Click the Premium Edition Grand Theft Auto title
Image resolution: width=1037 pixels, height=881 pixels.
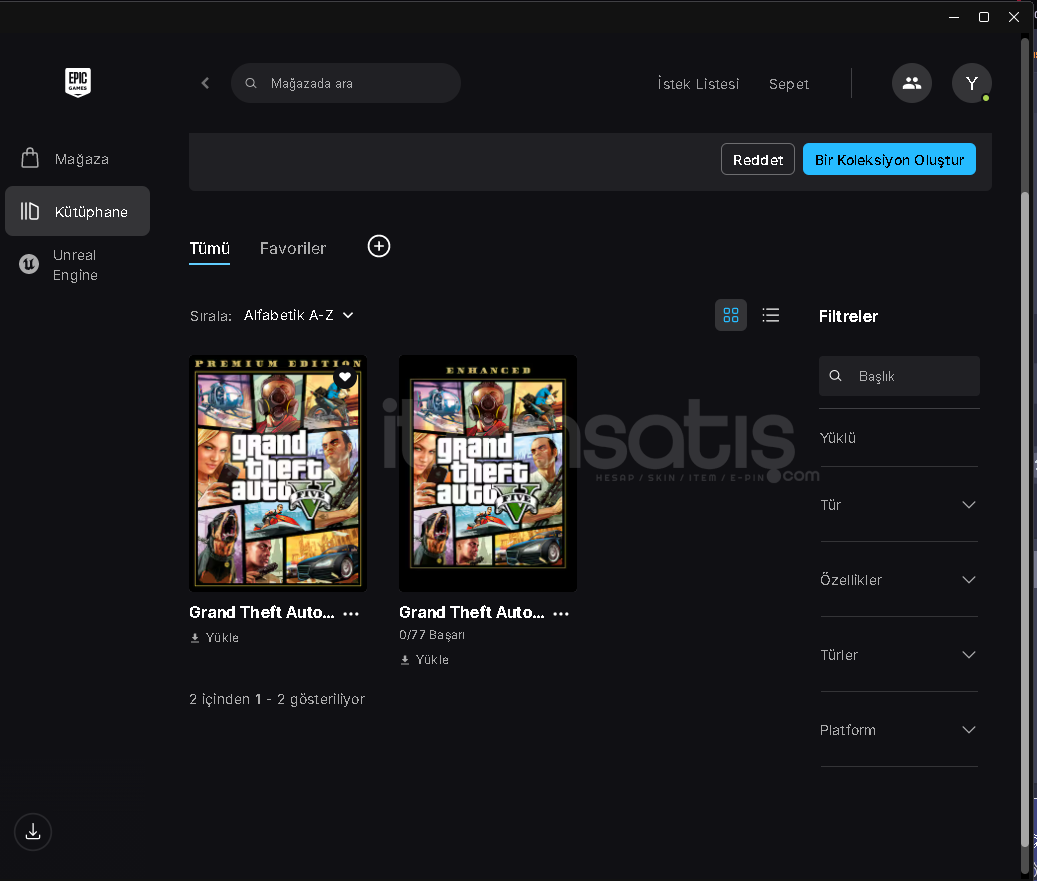click(x=262, y=612)
